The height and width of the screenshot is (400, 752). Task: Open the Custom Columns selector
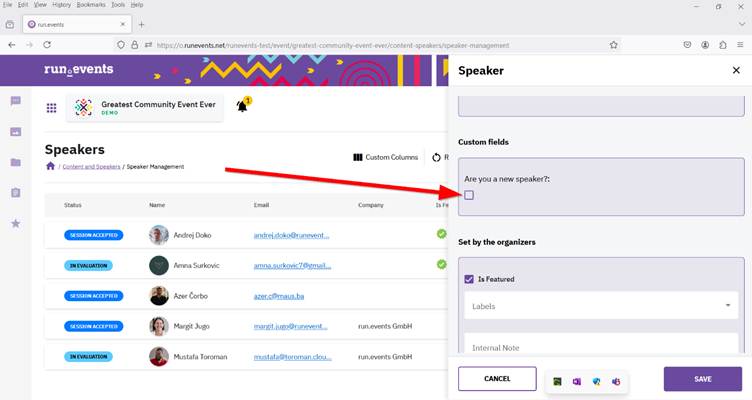385,157
